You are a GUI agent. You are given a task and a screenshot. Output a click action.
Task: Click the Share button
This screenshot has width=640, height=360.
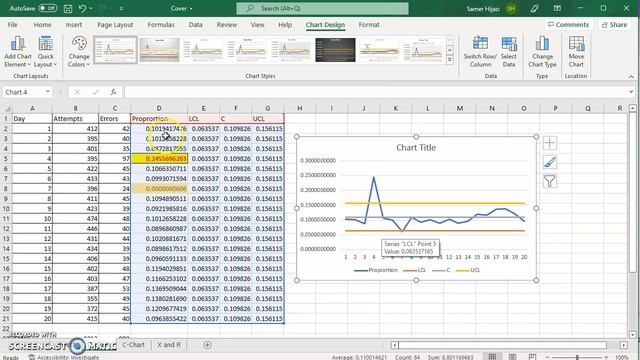pos(614,24)
